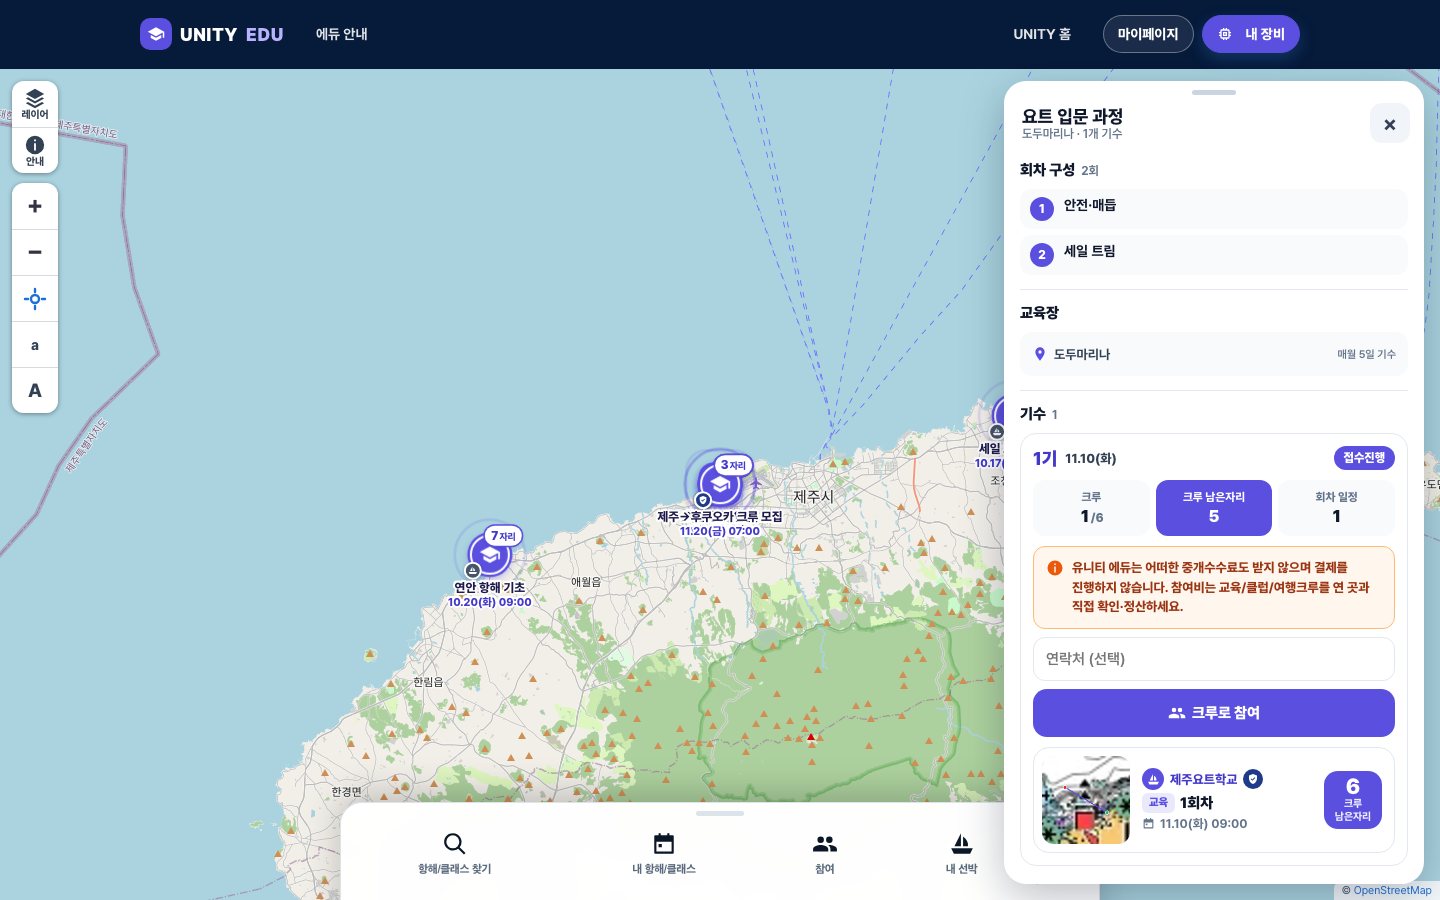Click the 3자리 seat badge on map
The height and width of the screenshot is (900, 1440).
point(733,465)
